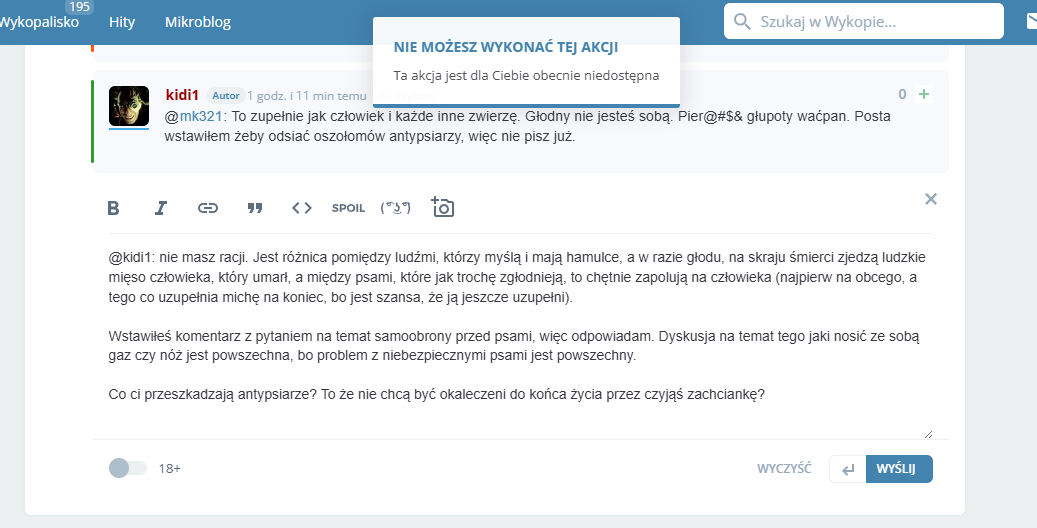Click the Szukaj w Wykopie search field
This screenshot has width=1037, height=528.
(x=870, y=21)
